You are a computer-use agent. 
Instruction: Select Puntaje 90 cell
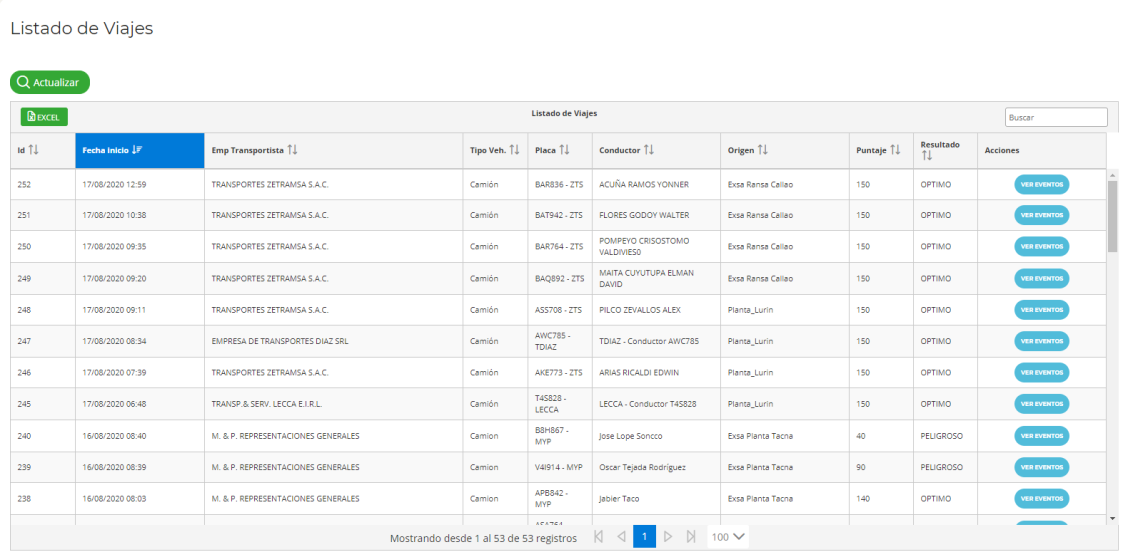[x=881, y=467]
